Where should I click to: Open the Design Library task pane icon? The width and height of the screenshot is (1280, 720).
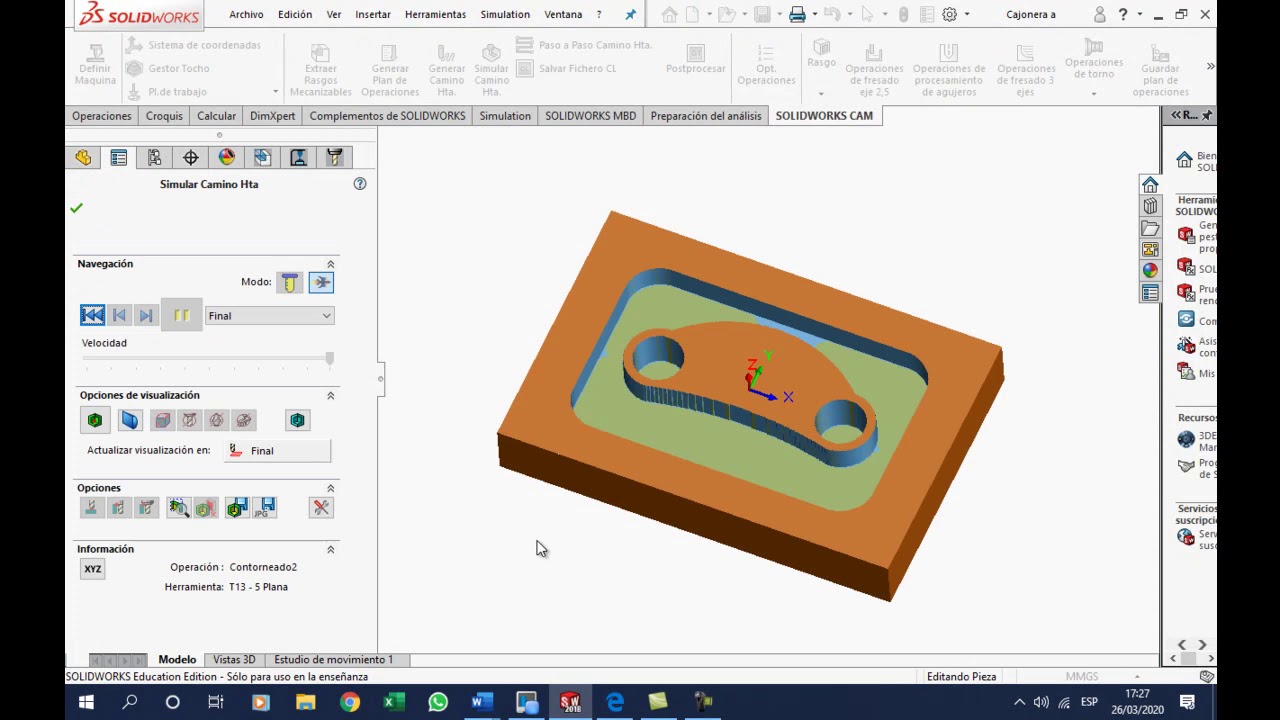1150,207
